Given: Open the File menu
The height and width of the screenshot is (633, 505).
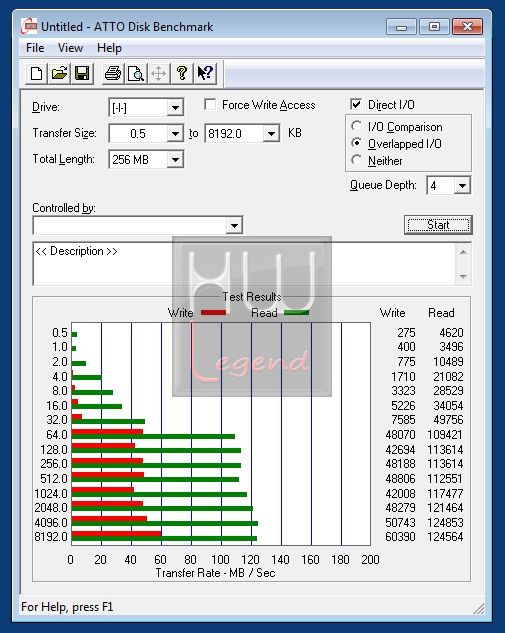Looking at the screenshot, I should (x=35, y=48).
